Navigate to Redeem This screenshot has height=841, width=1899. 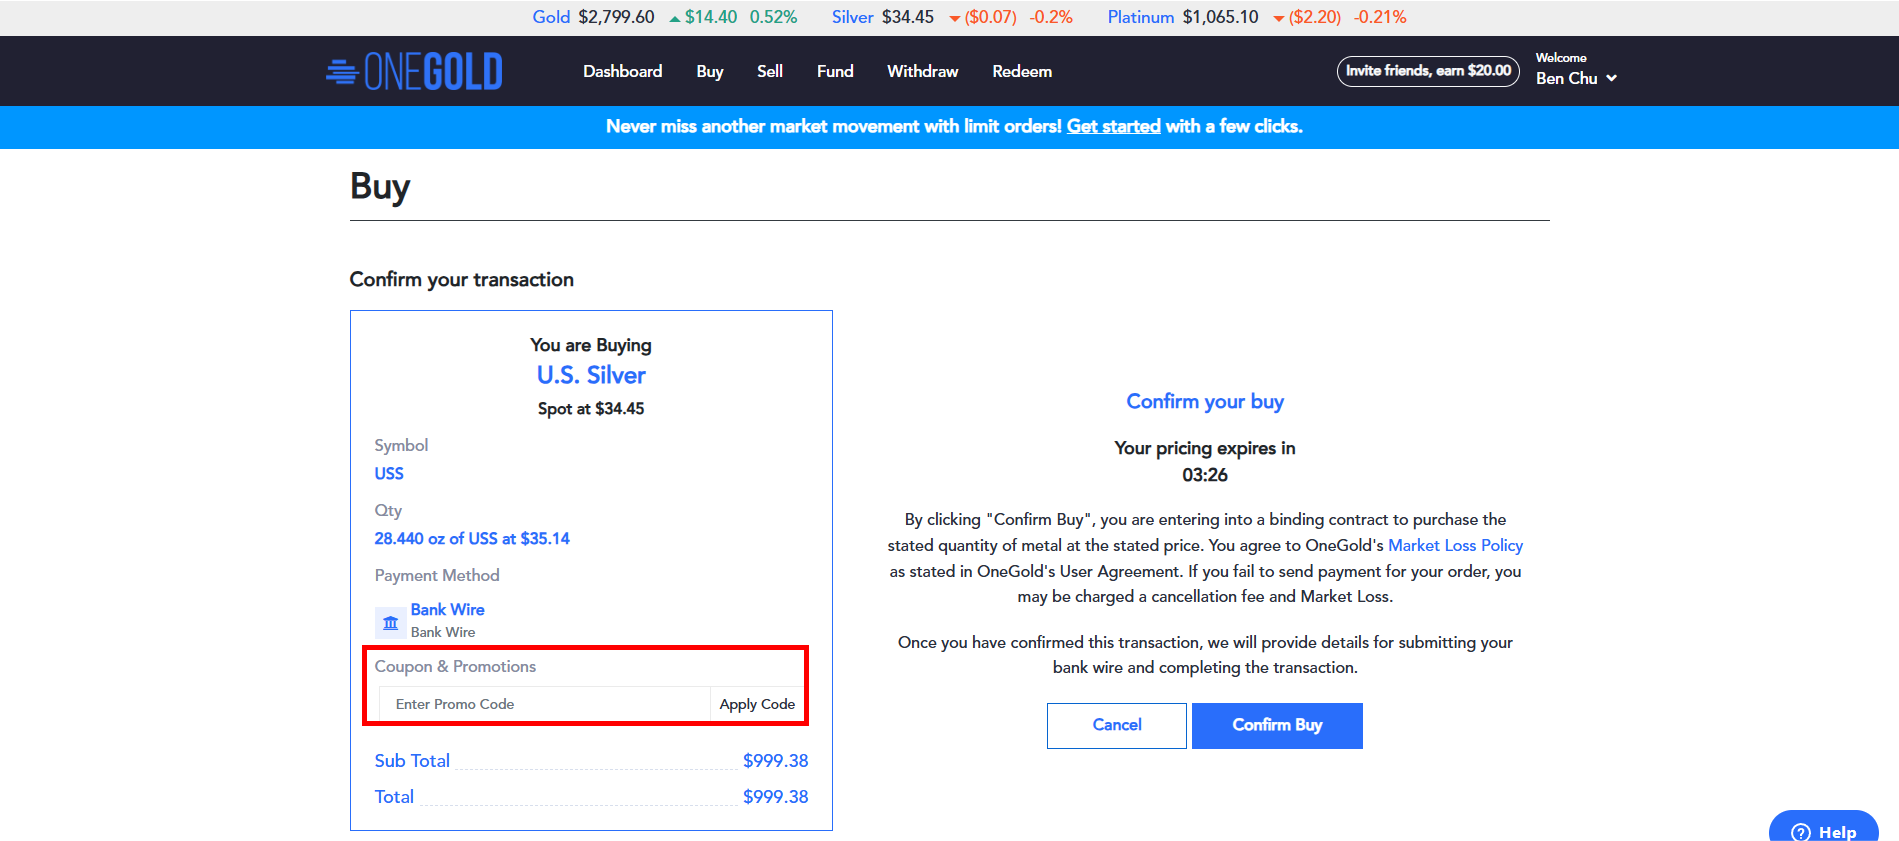coord(1022,71)
